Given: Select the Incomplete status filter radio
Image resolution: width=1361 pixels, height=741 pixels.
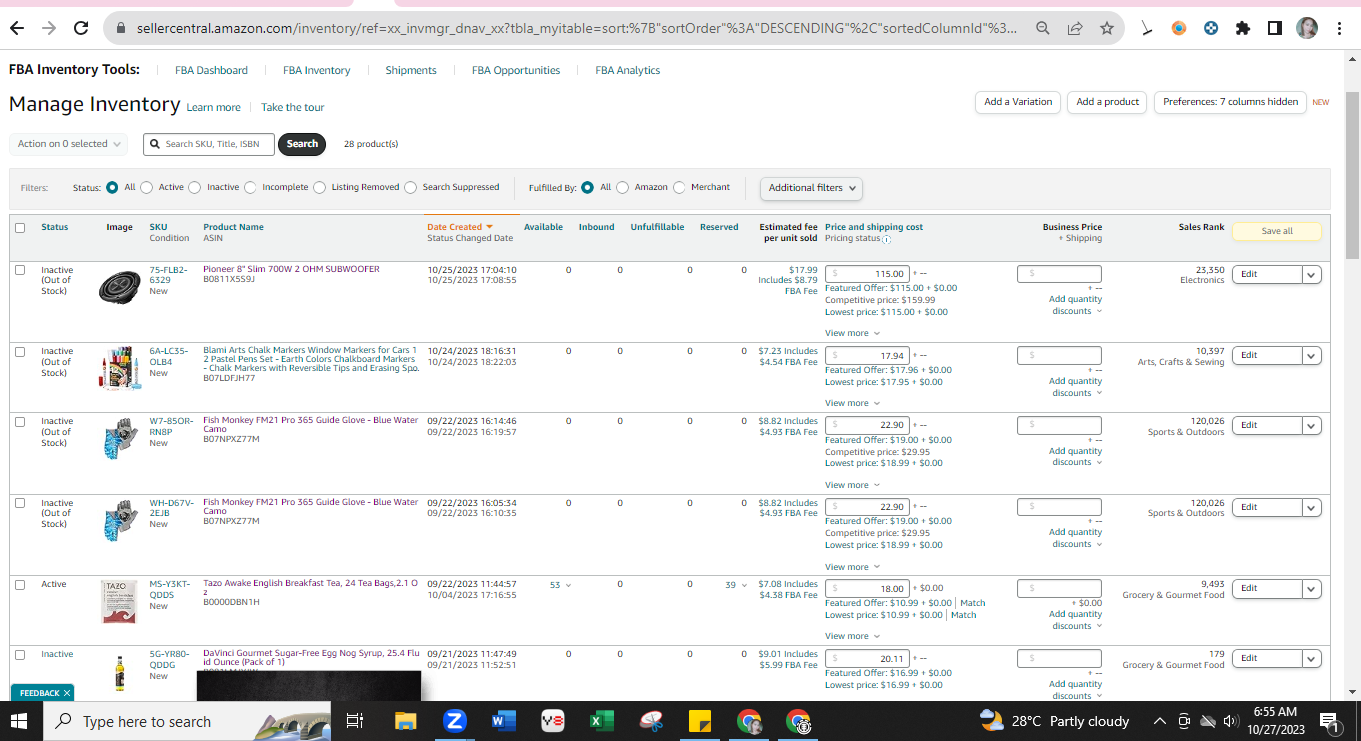Looking at the screenshot, I should tap(250, 187).
